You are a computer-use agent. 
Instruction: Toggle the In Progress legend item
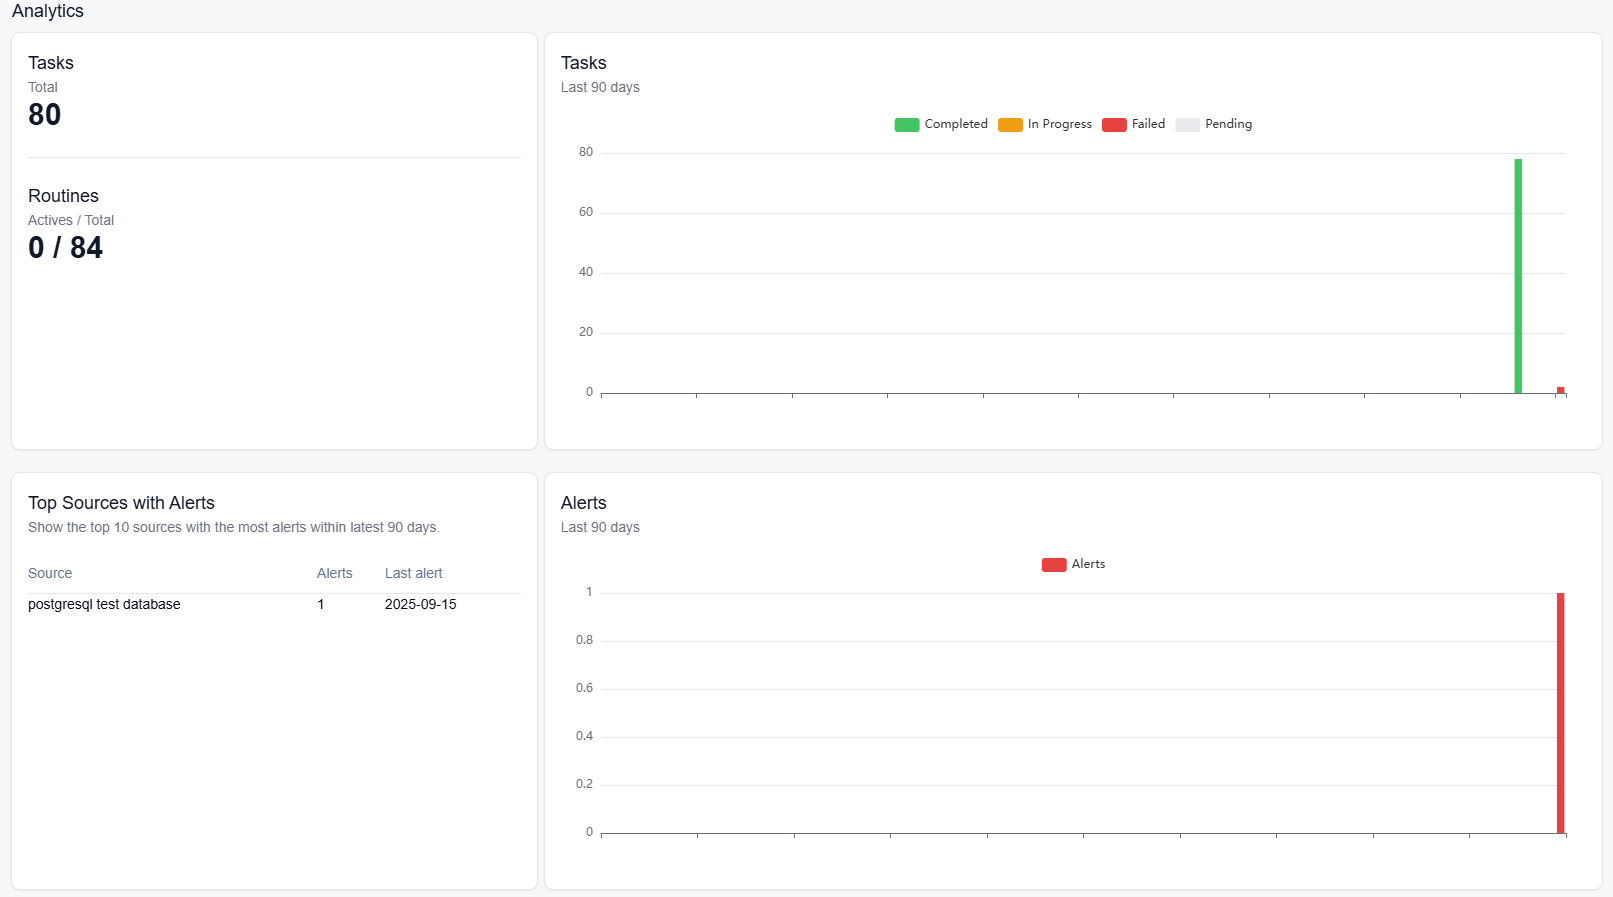click(x=1045, y=124)
